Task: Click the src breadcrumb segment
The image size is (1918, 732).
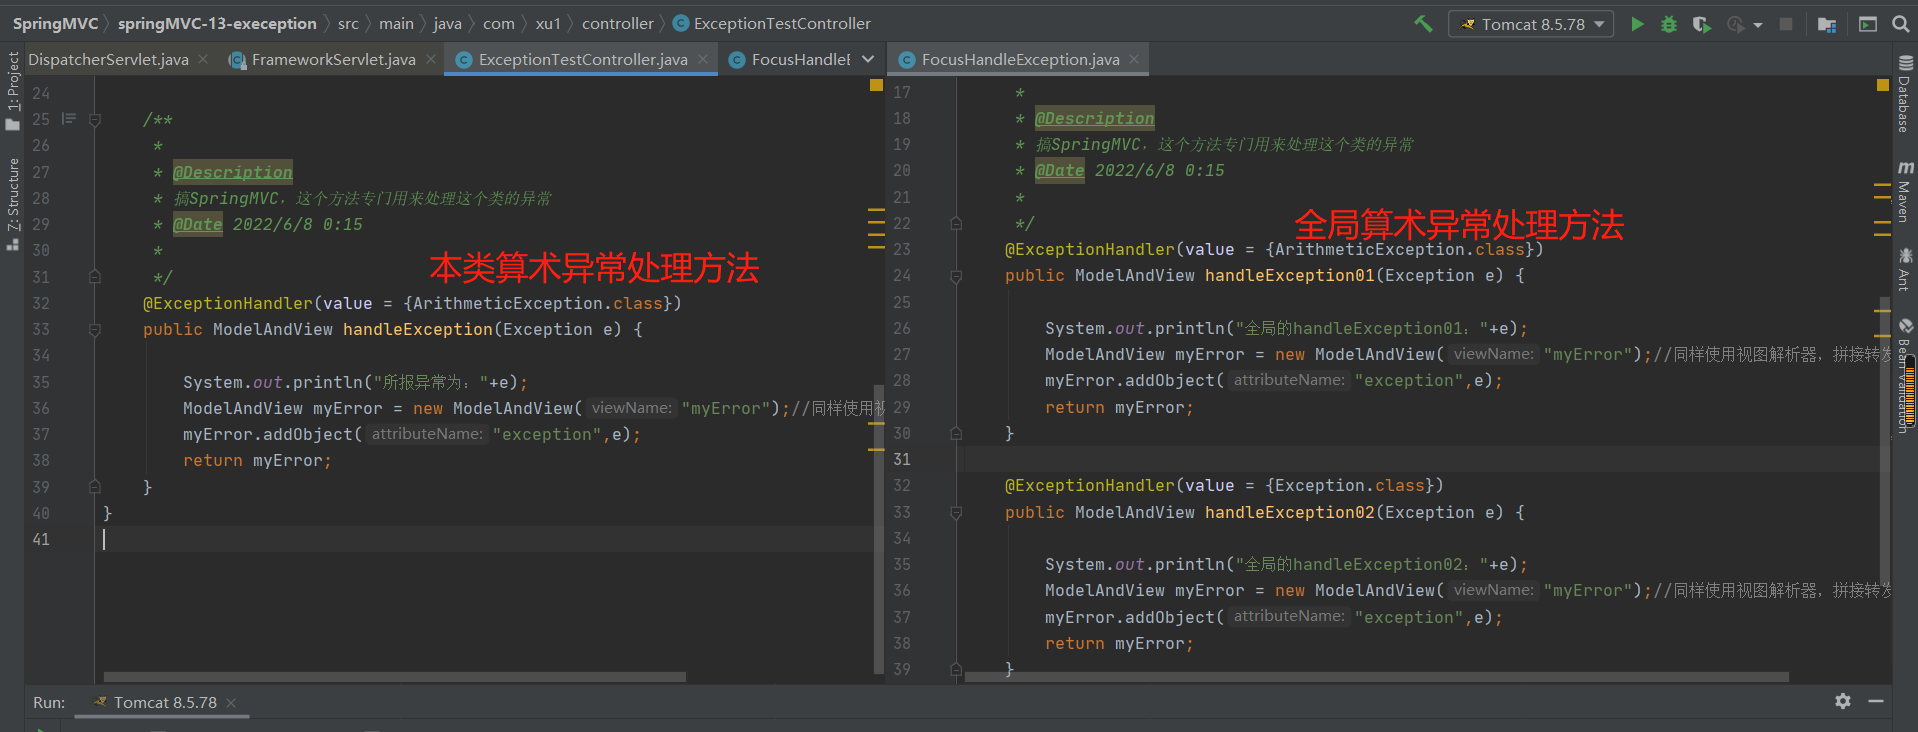Action: click(x=348, y=24)
